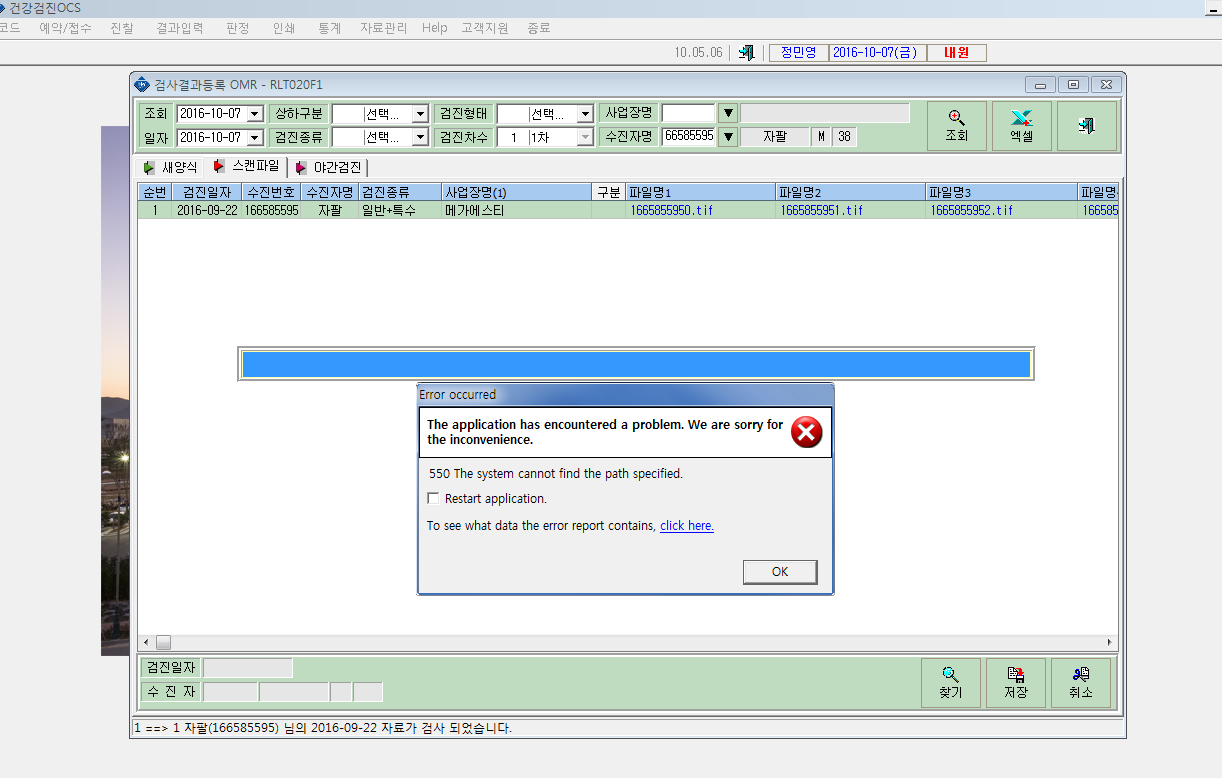Check the Restart application checkbox

coord(433,498)
